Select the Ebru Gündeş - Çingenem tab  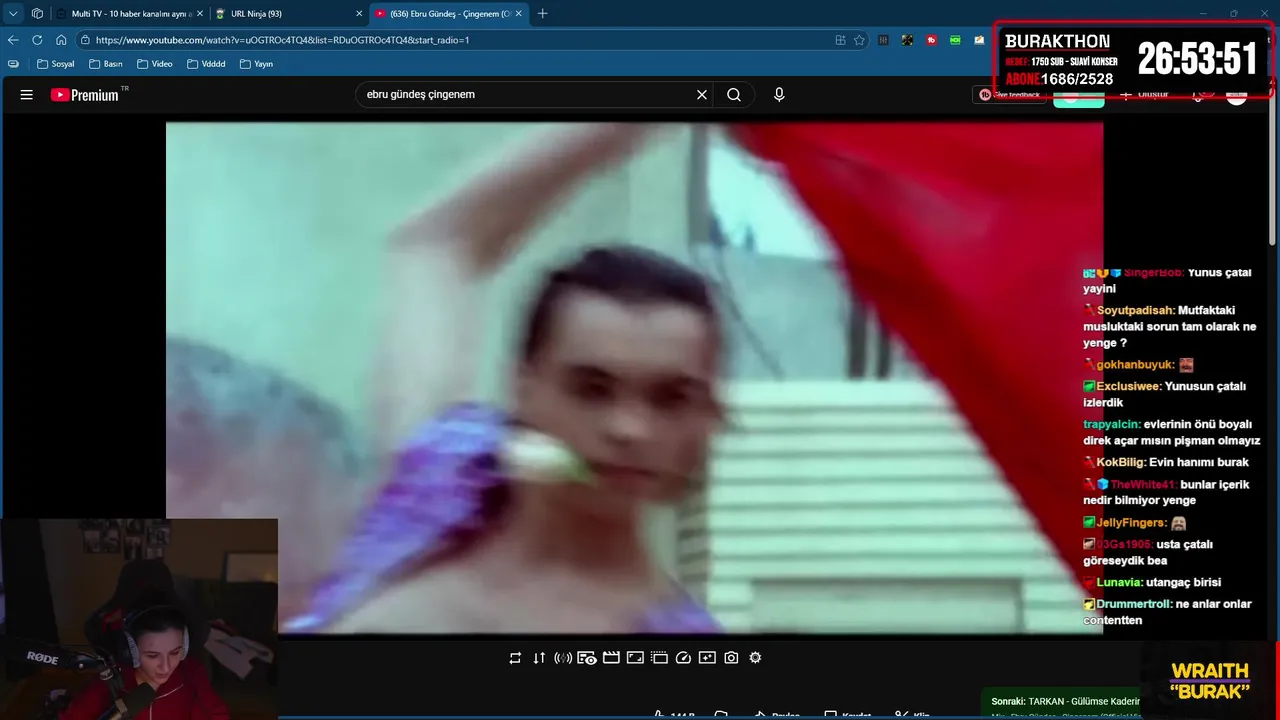448,14
